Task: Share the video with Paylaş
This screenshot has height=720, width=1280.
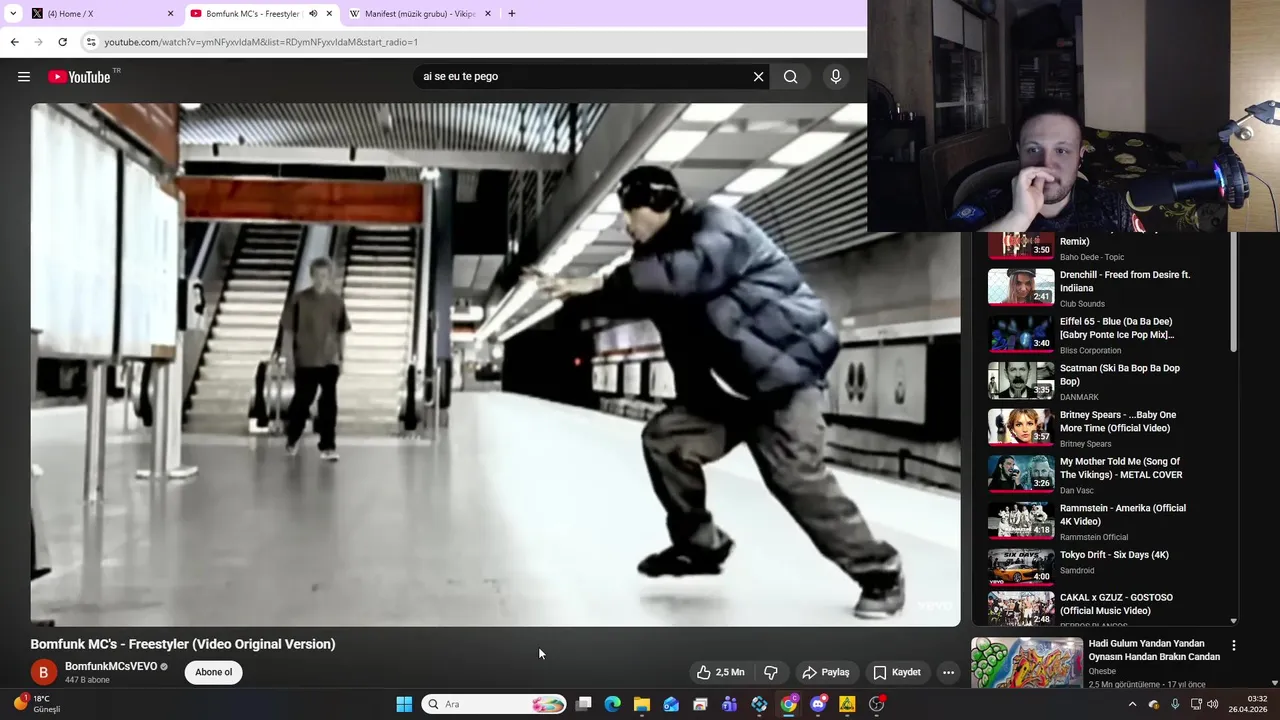Action: pos(826,672)
